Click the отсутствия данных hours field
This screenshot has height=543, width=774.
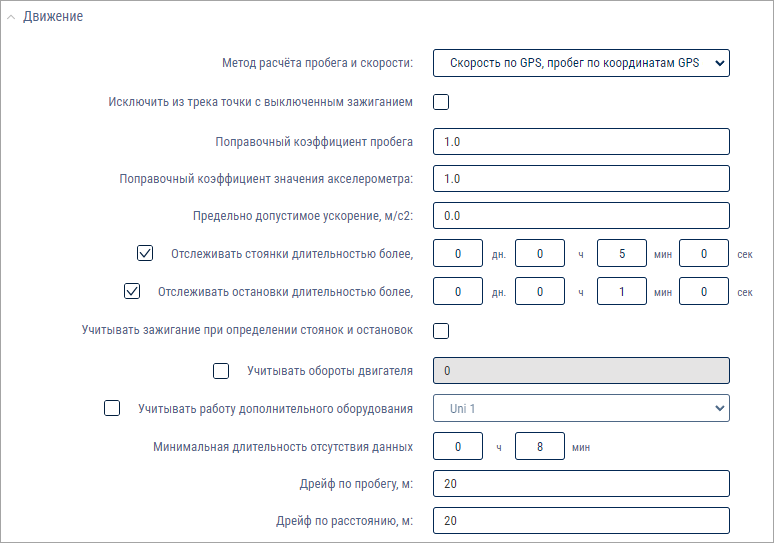[458, 446]
